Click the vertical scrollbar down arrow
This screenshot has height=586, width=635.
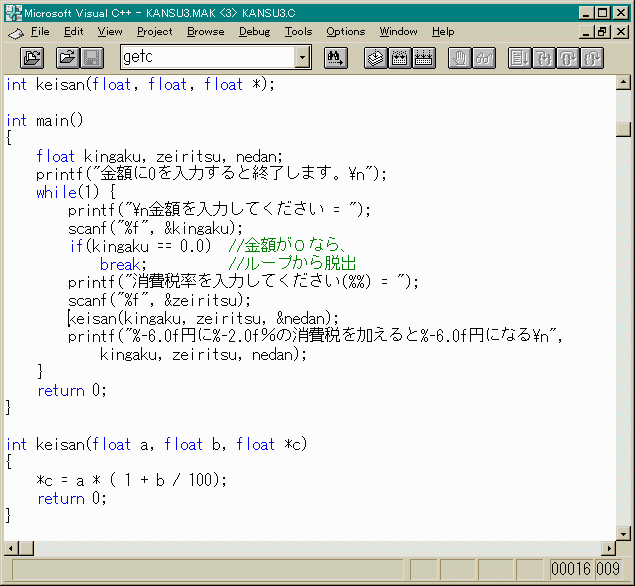point(623,533)
